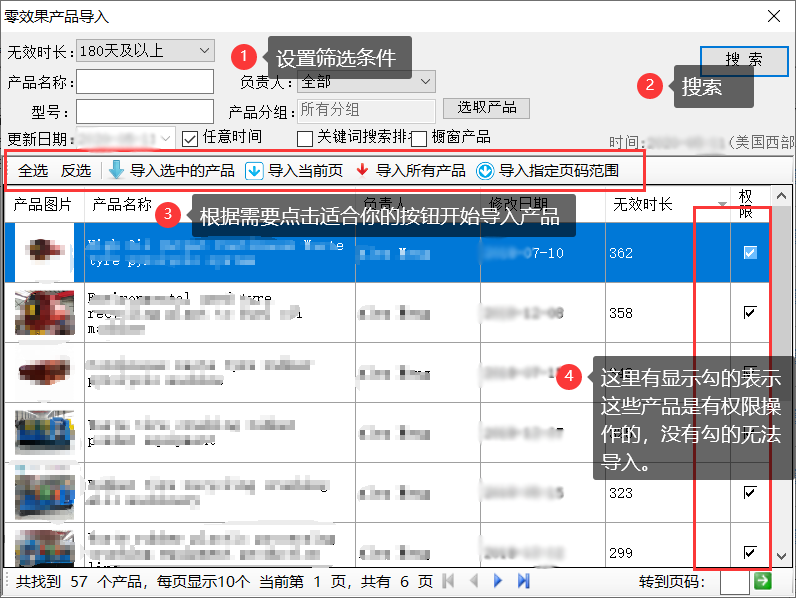This screenshot has height=598, width=796.
Task: Open 负责人 dropdown
Action: 425,81
